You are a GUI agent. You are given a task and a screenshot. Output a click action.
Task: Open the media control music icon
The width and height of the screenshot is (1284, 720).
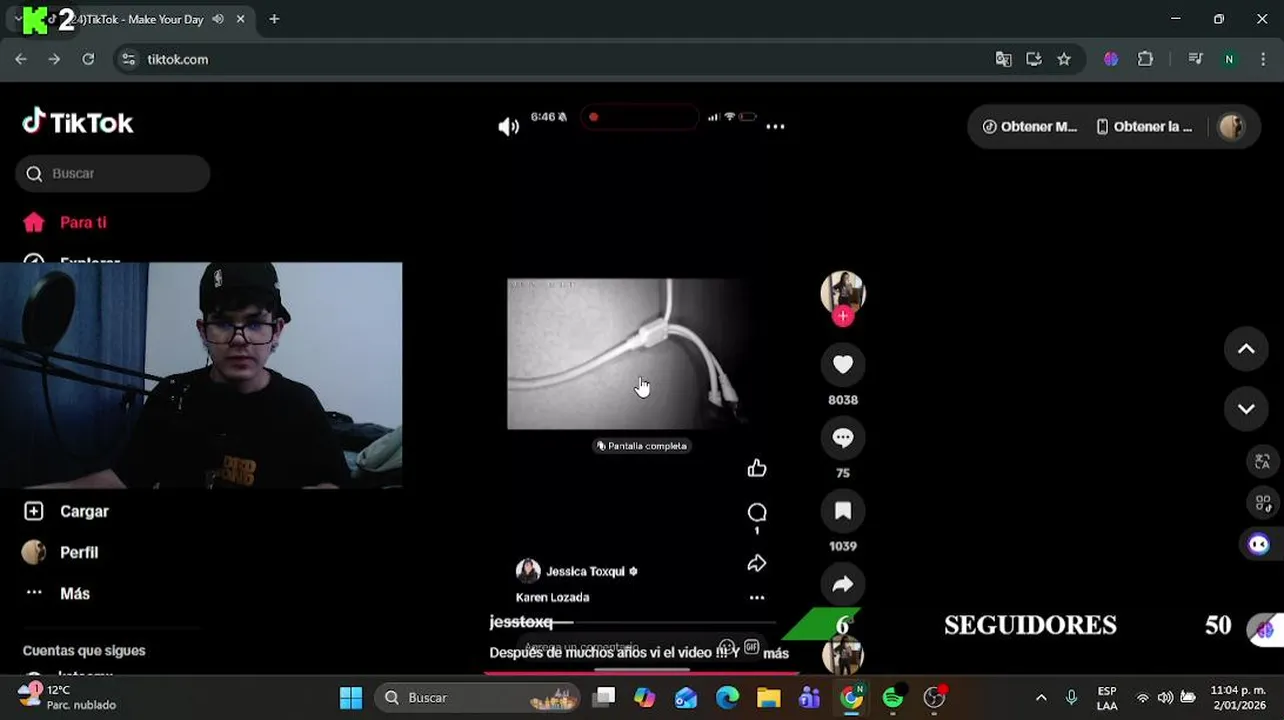1195,59
